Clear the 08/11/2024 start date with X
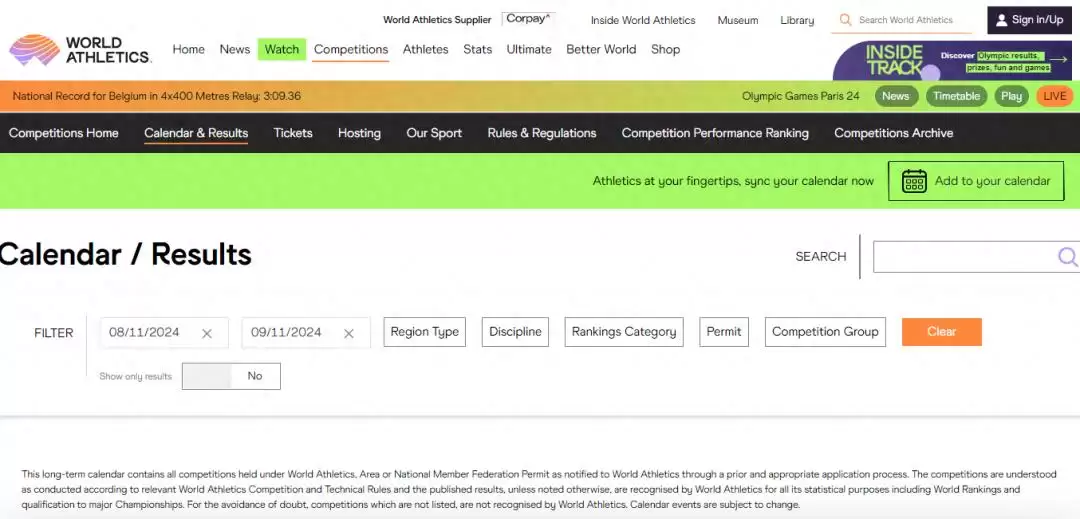 point(207,333)
